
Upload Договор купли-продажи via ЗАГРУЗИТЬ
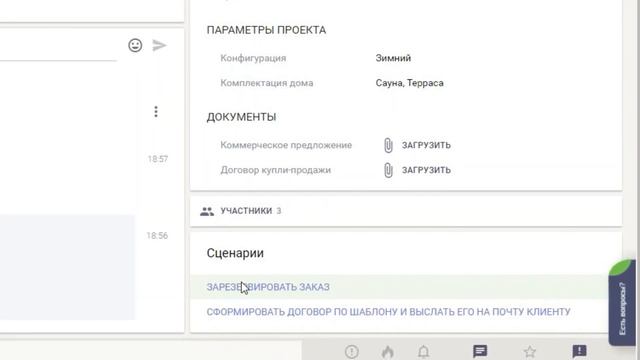[426, 170]
